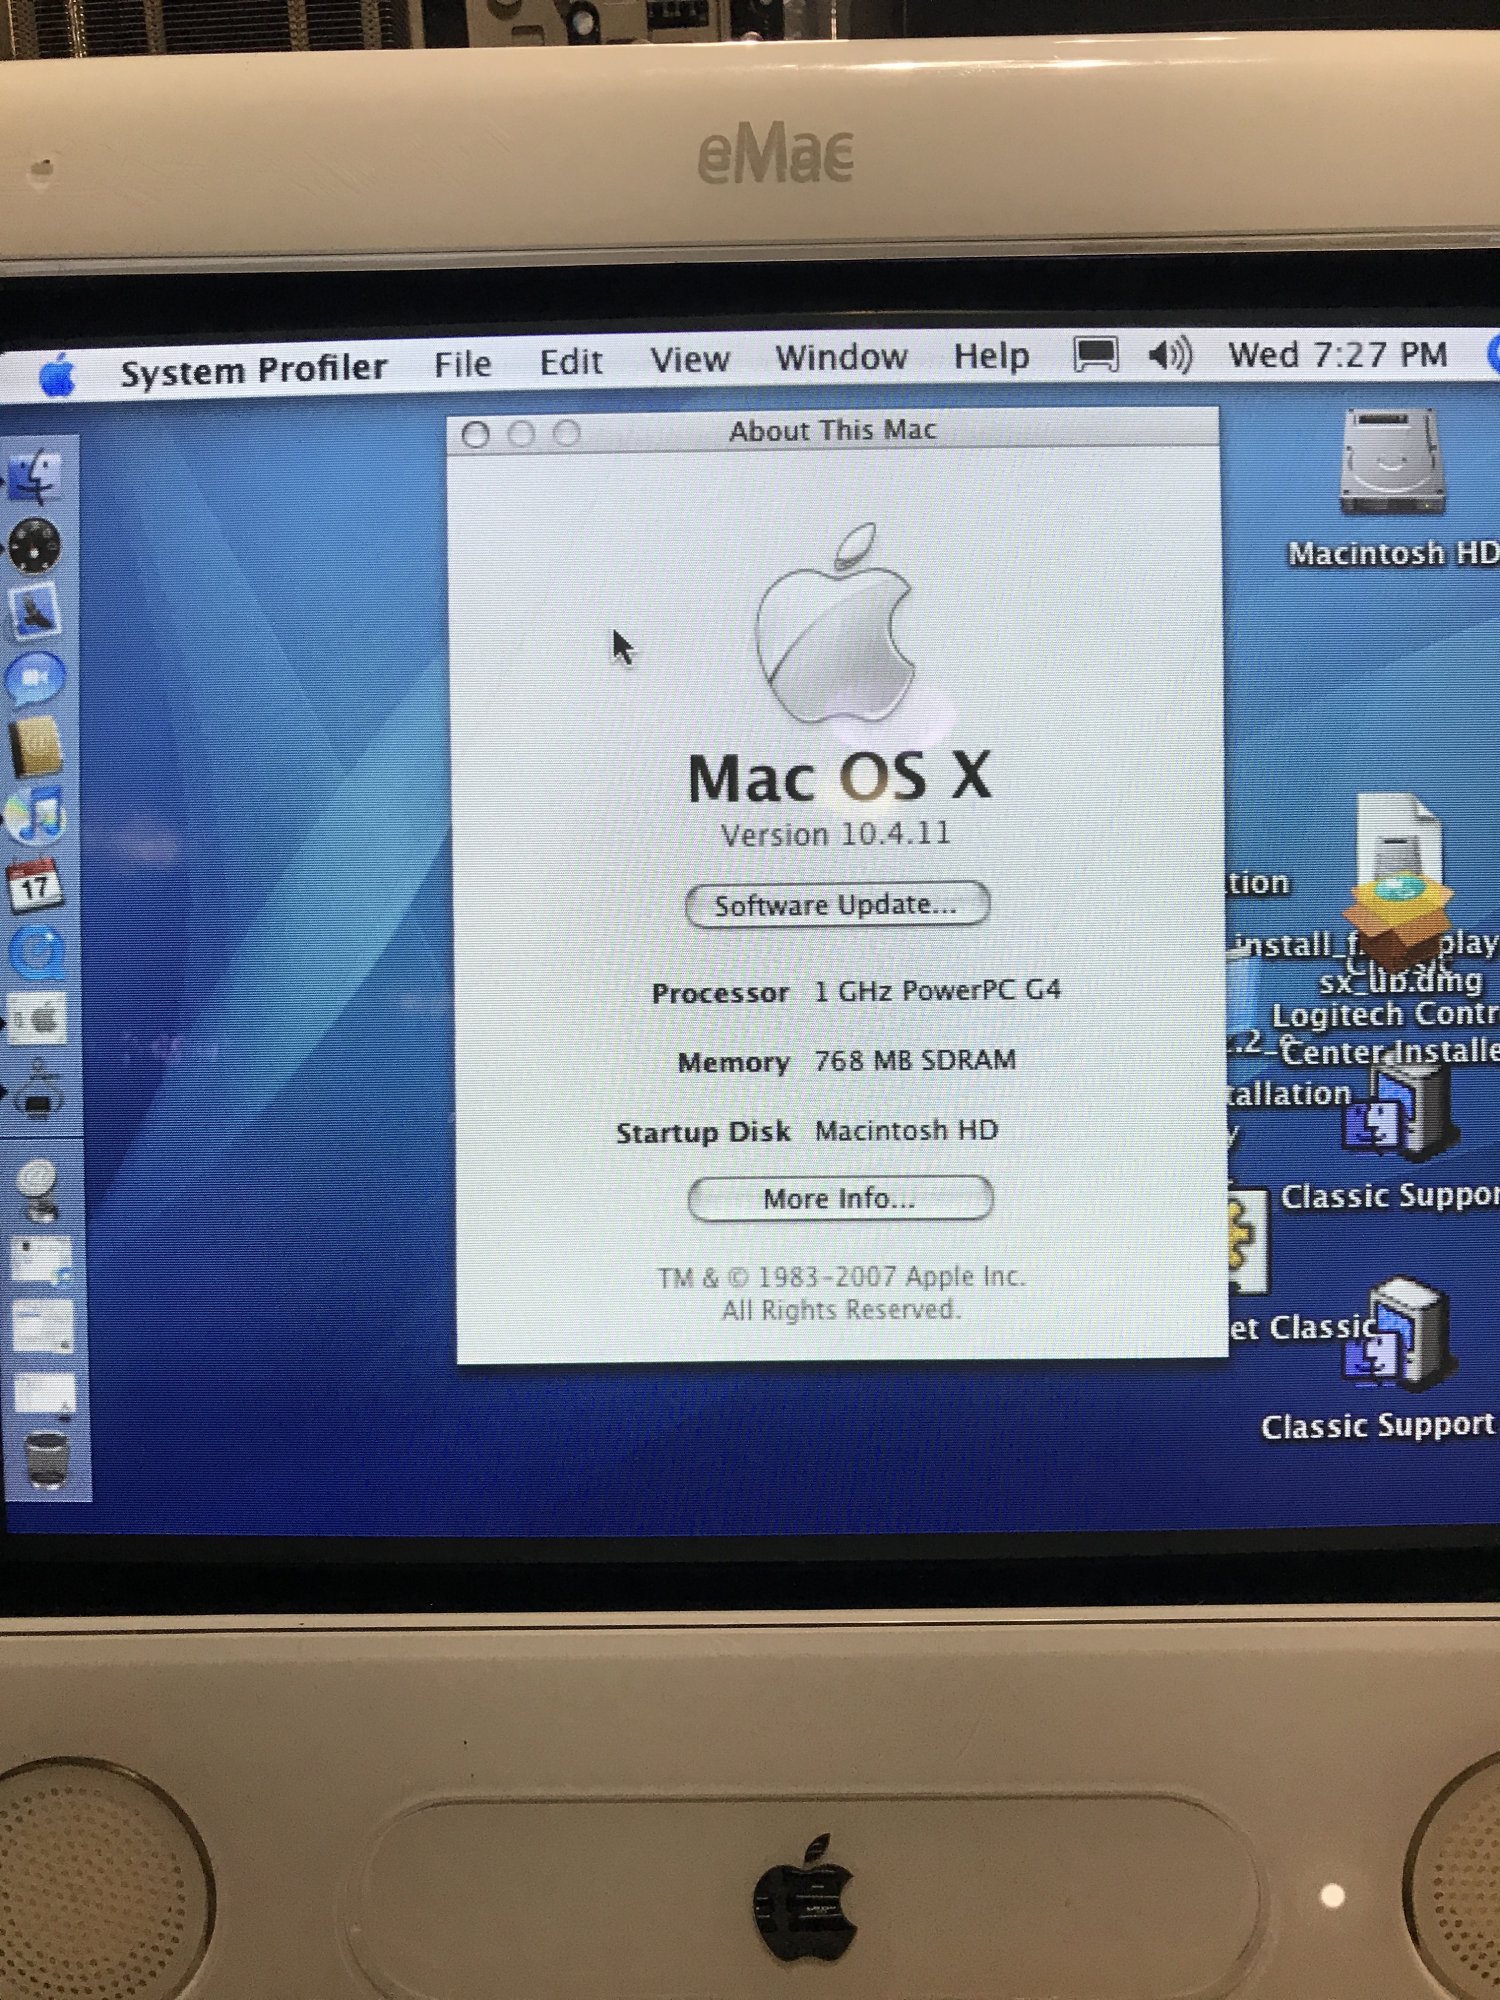Open the Window menu

coord(842,357)
